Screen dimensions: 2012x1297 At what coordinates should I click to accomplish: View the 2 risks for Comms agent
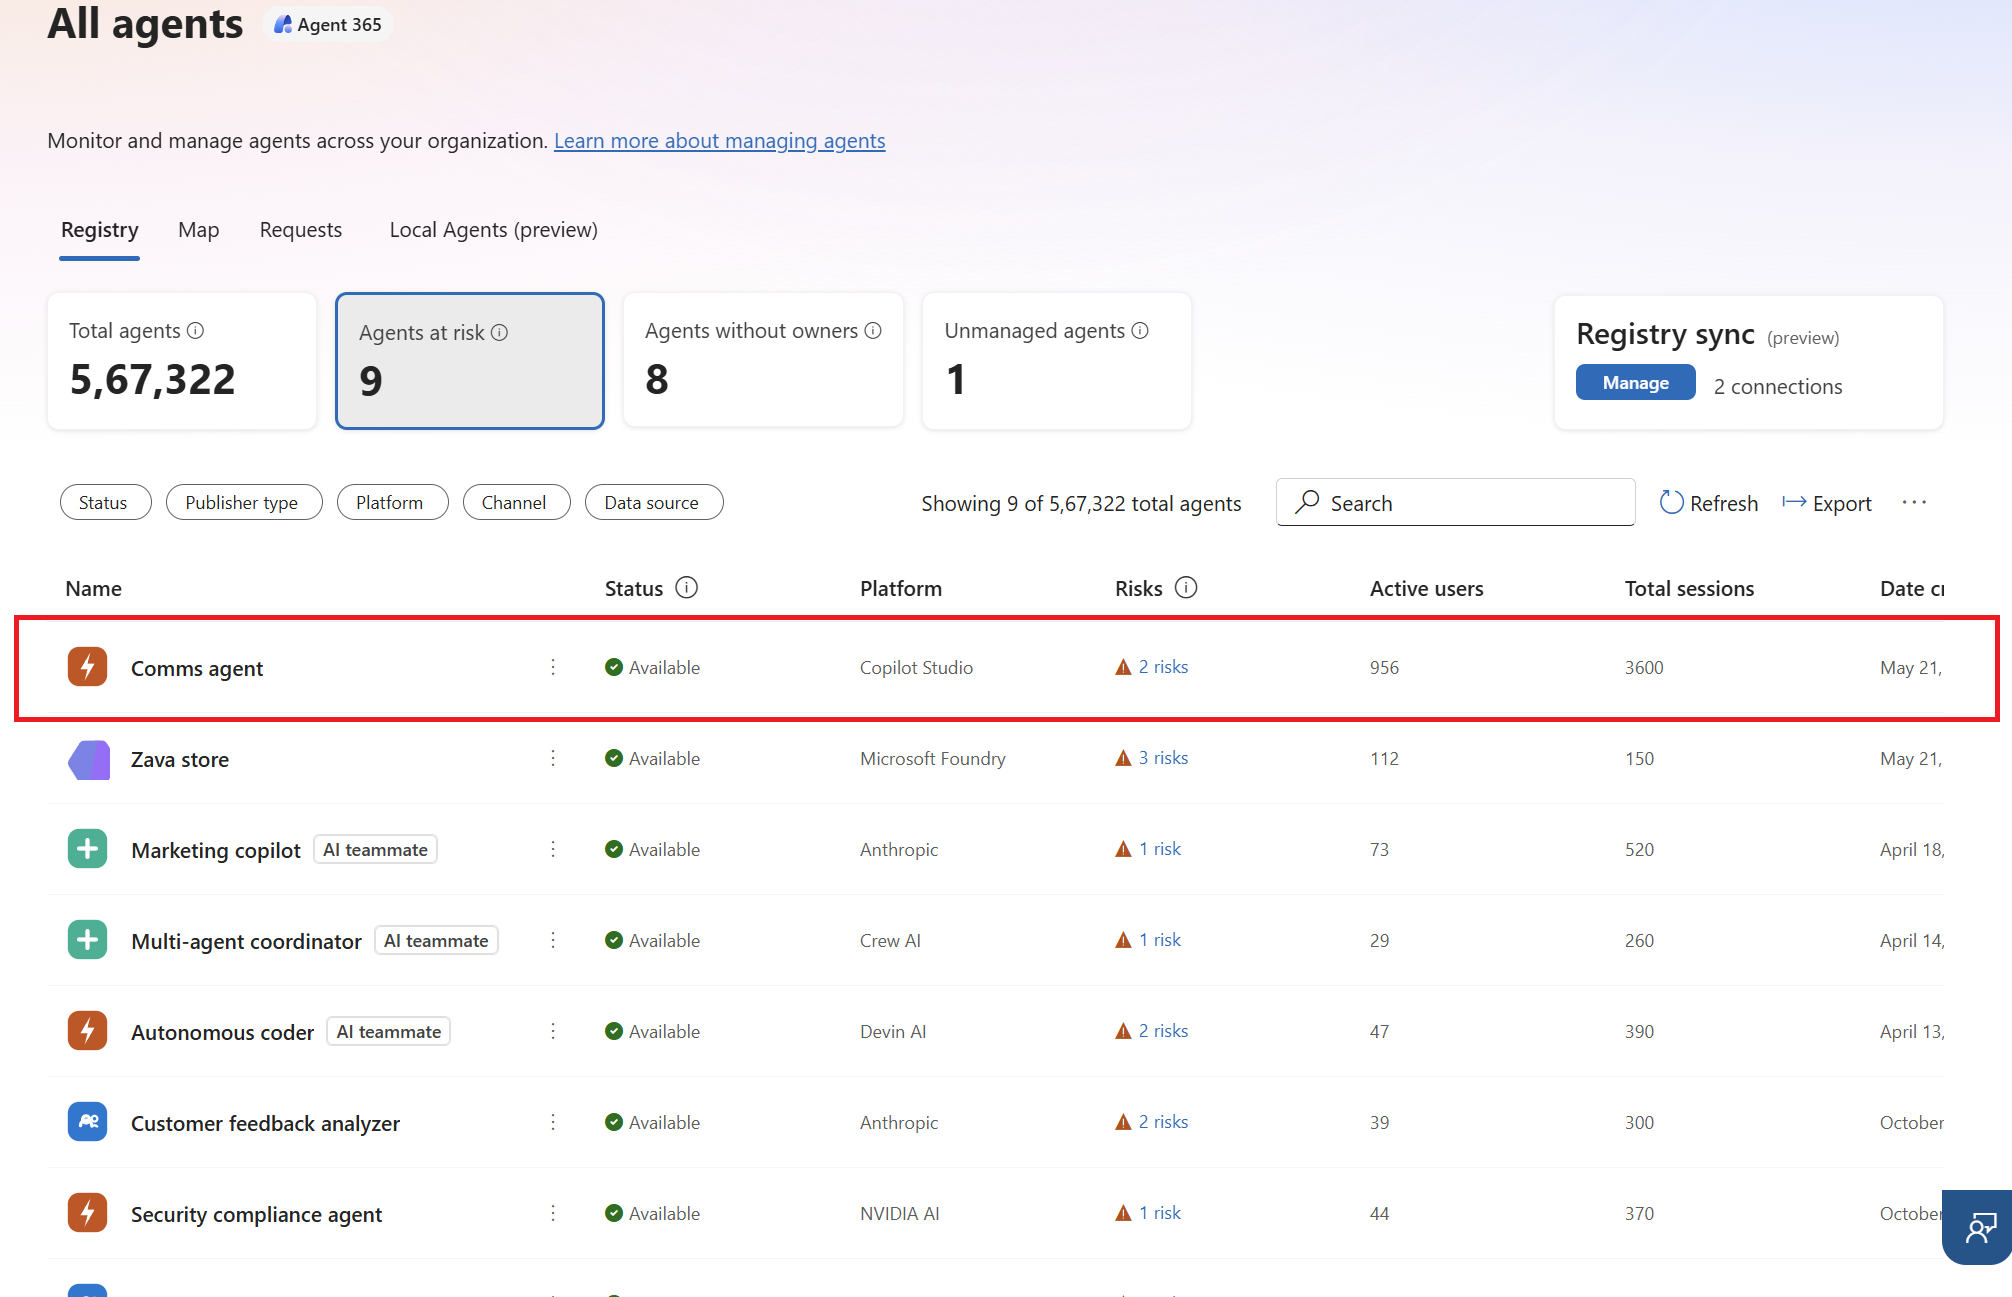1152,667
